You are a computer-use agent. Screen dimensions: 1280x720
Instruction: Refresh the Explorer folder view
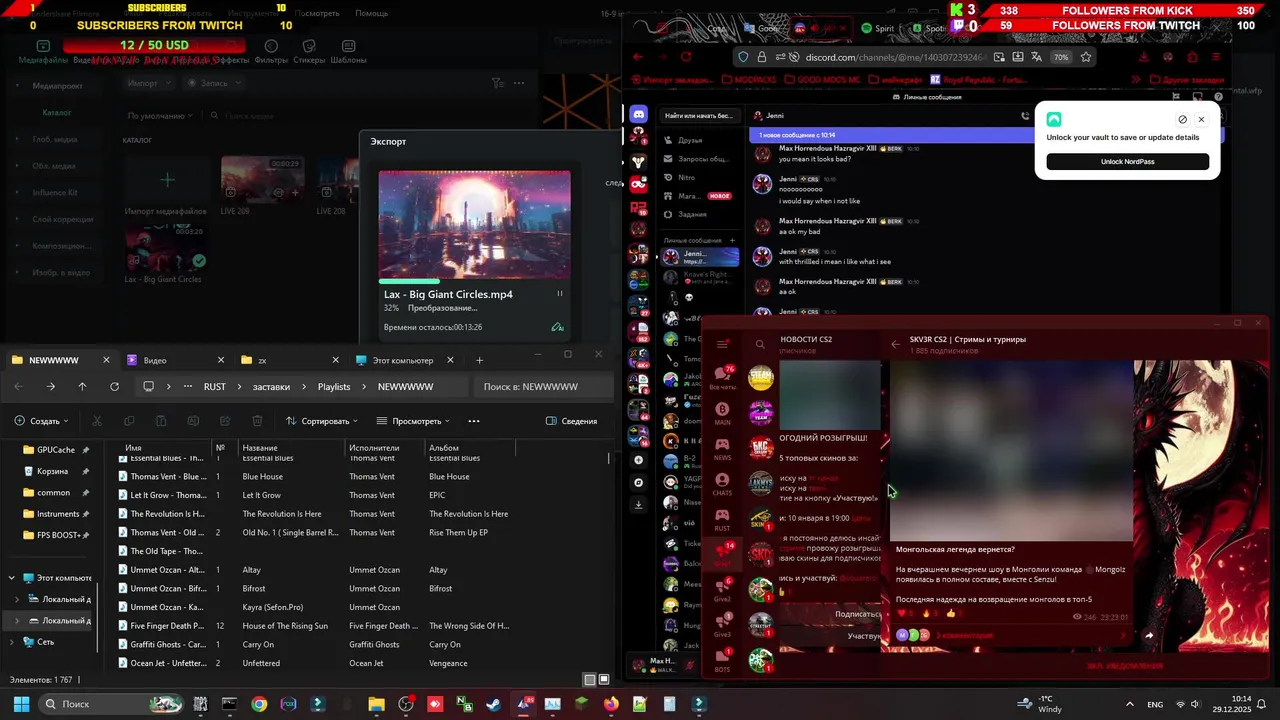(114, 387)
